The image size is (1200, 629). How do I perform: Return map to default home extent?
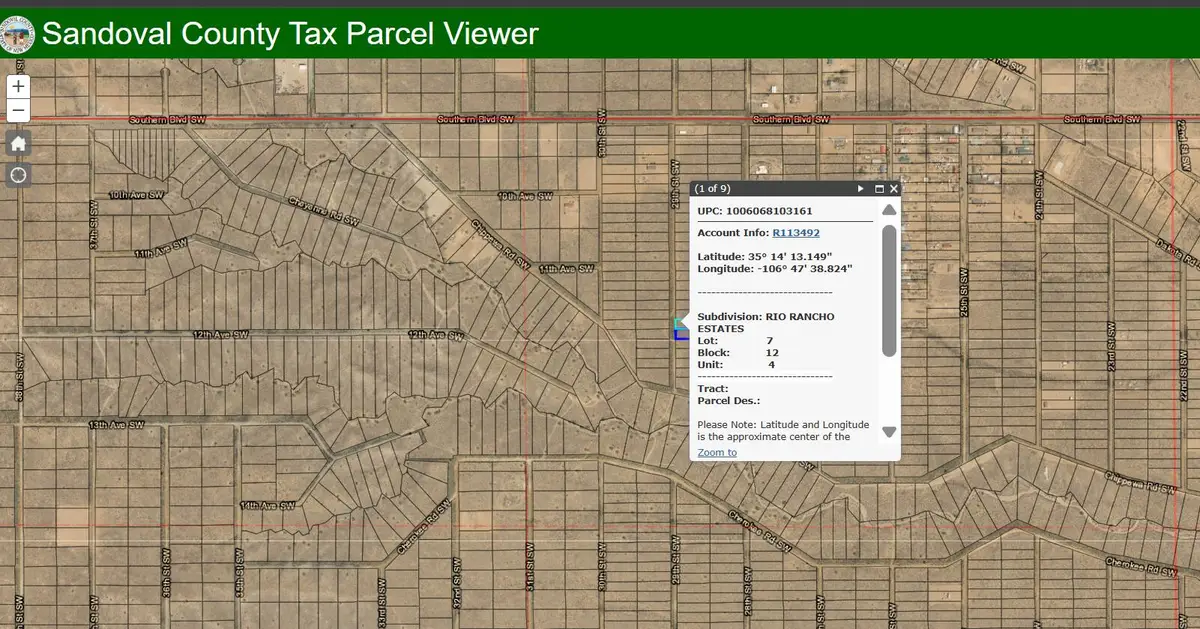18,143
